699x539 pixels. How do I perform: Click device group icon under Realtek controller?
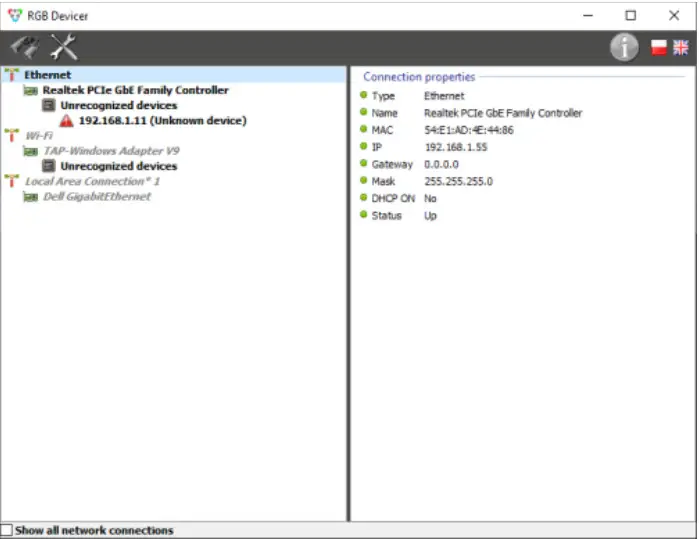point(49,105)
